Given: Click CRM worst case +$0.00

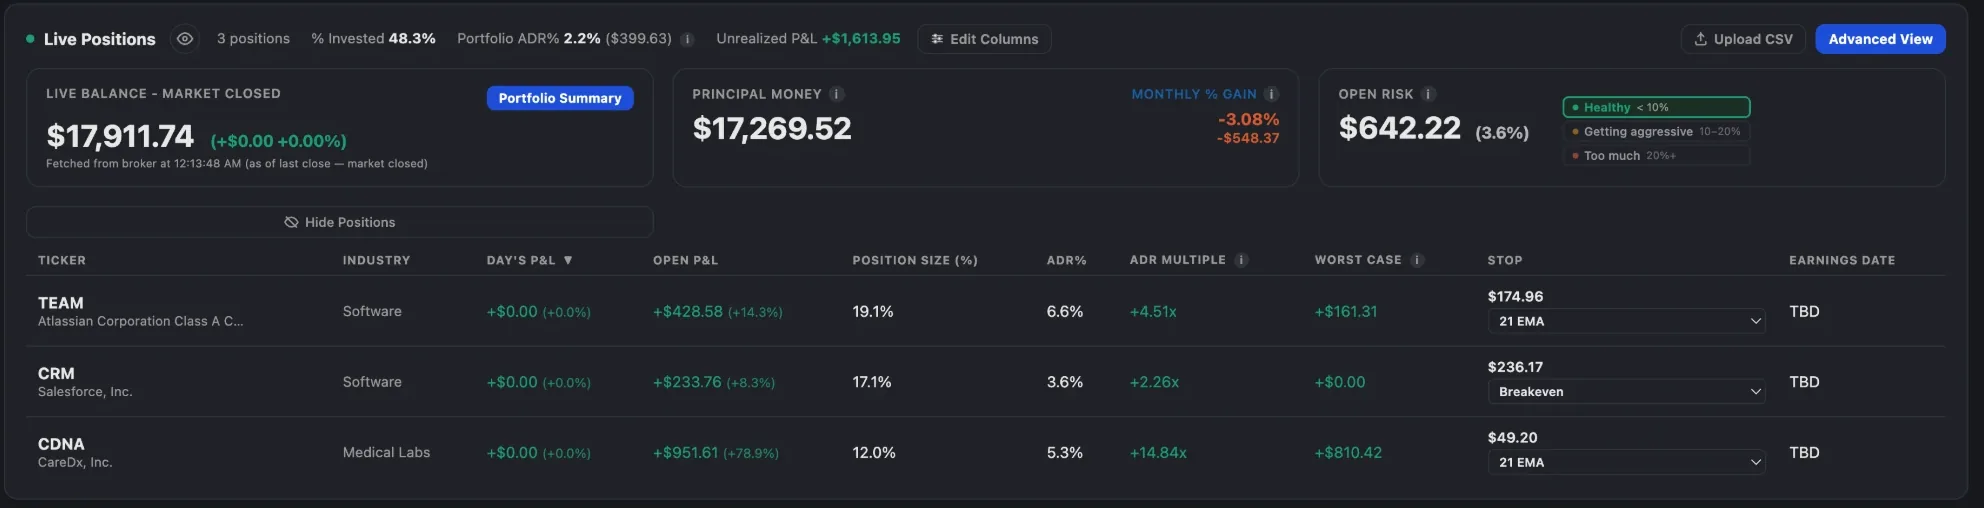Looking at the screenshot, I should click(x=1340, y=382).
